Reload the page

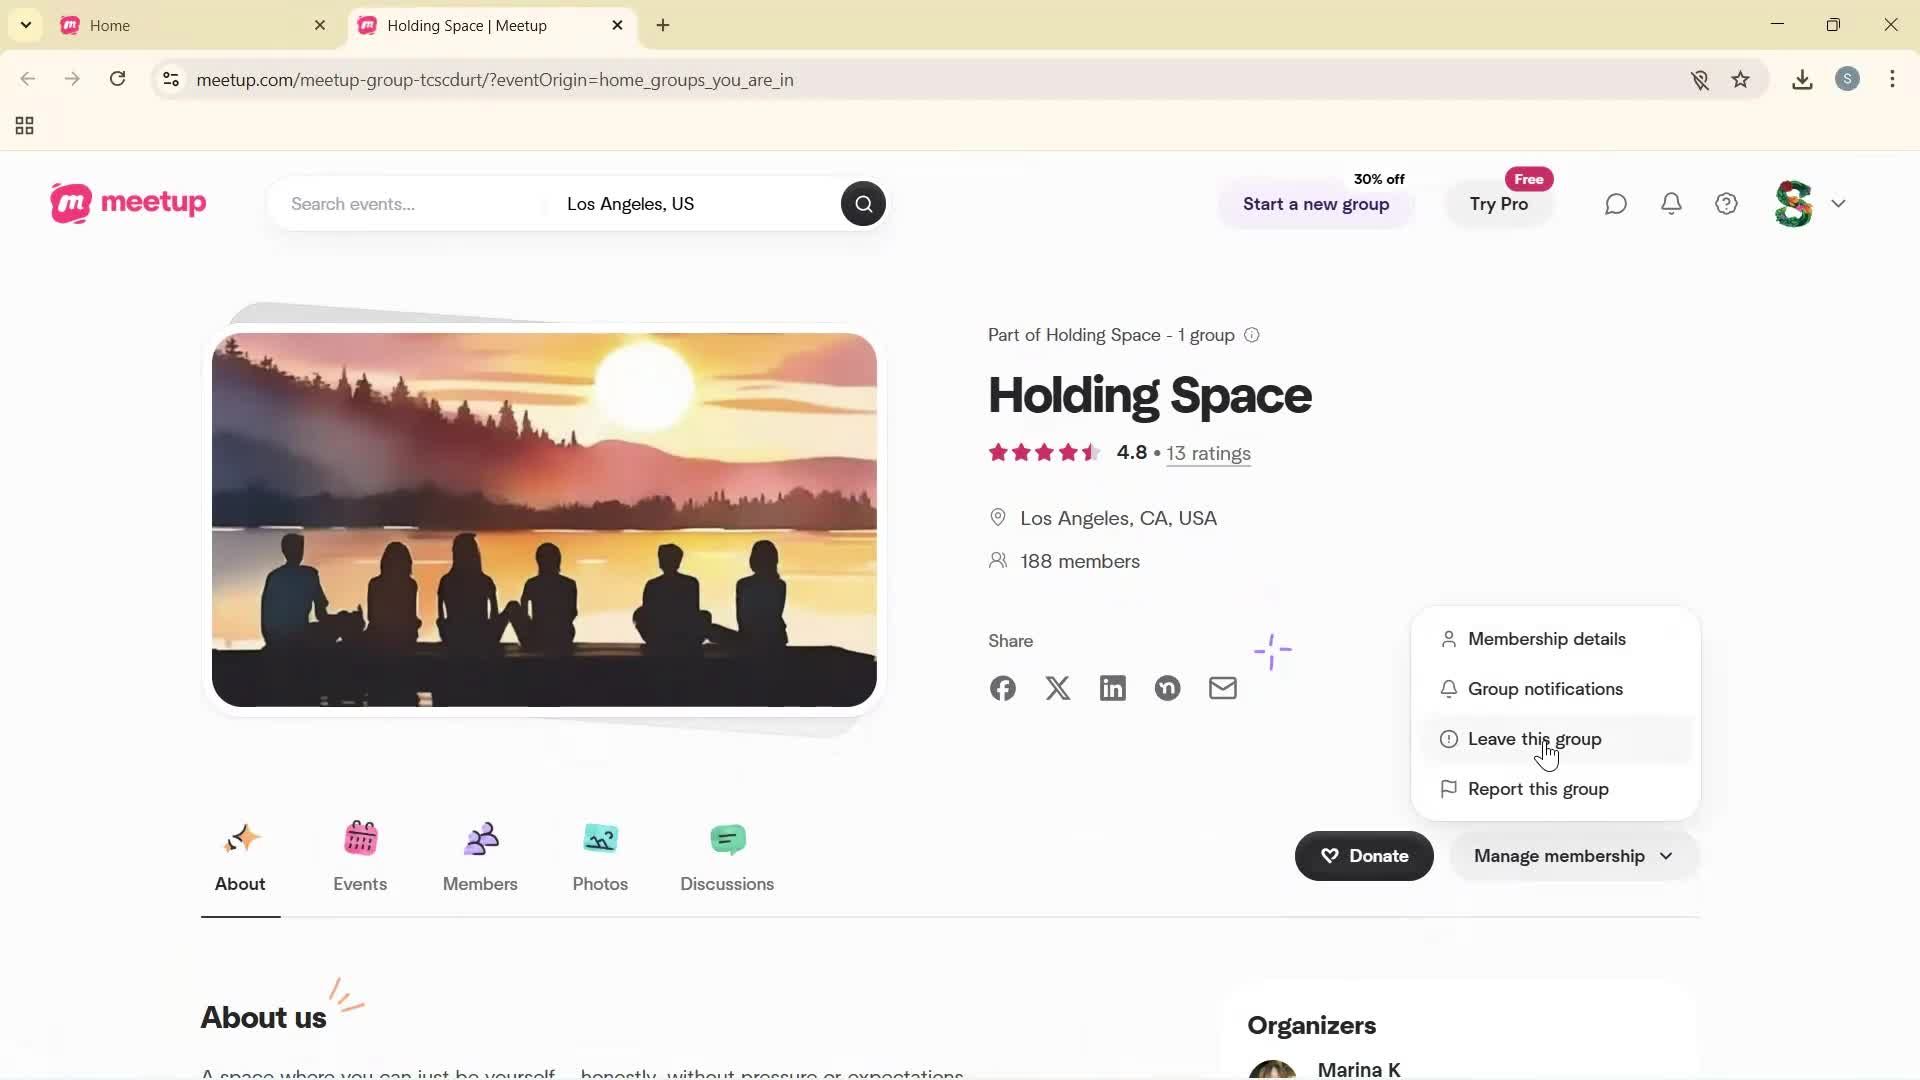click(x=117, y=79)
